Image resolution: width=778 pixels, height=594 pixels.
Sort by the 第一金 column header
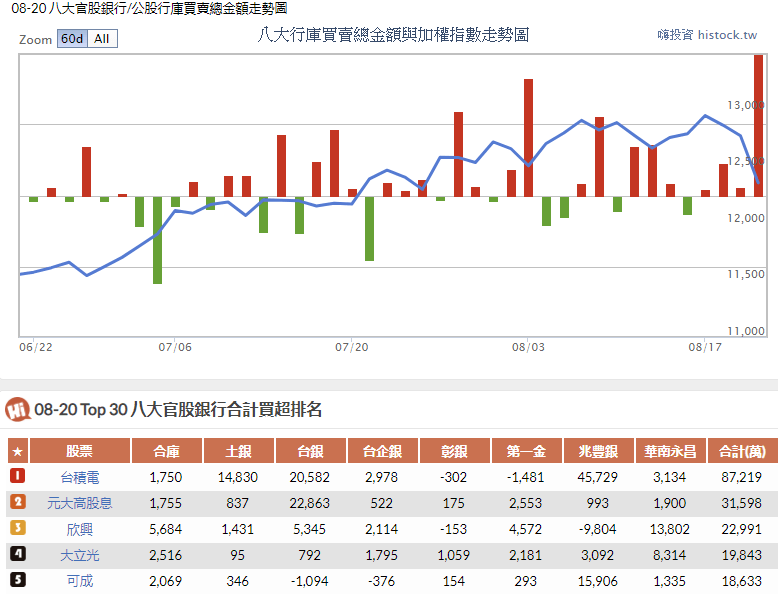(526, 451)
